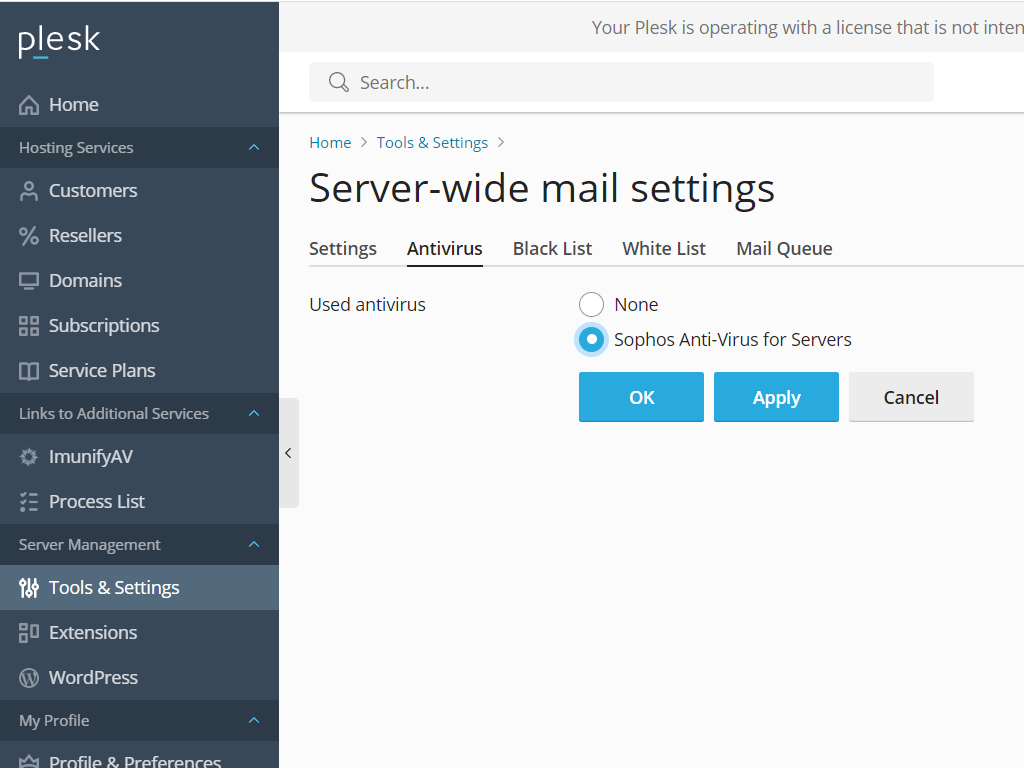Viewport: 1024px width, 768px height.
Task: Select the None antivirus option
Action: [x=591, y=304]
